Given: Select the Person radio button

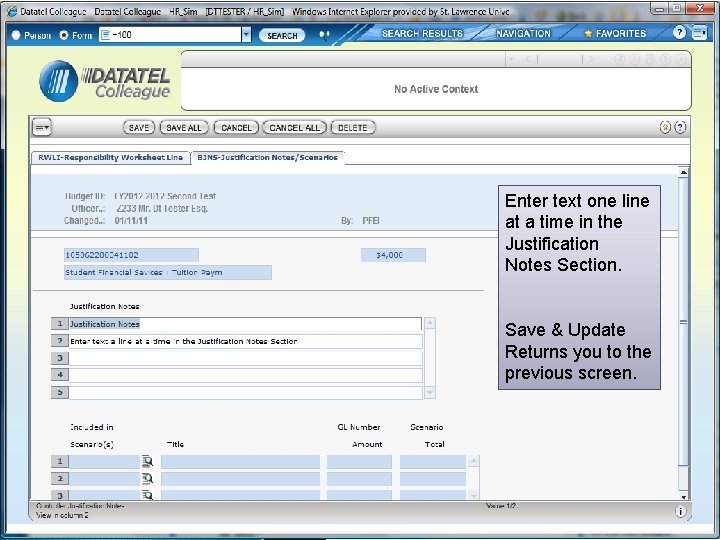Looking at the screenshot, I should [x=16, y=35].
